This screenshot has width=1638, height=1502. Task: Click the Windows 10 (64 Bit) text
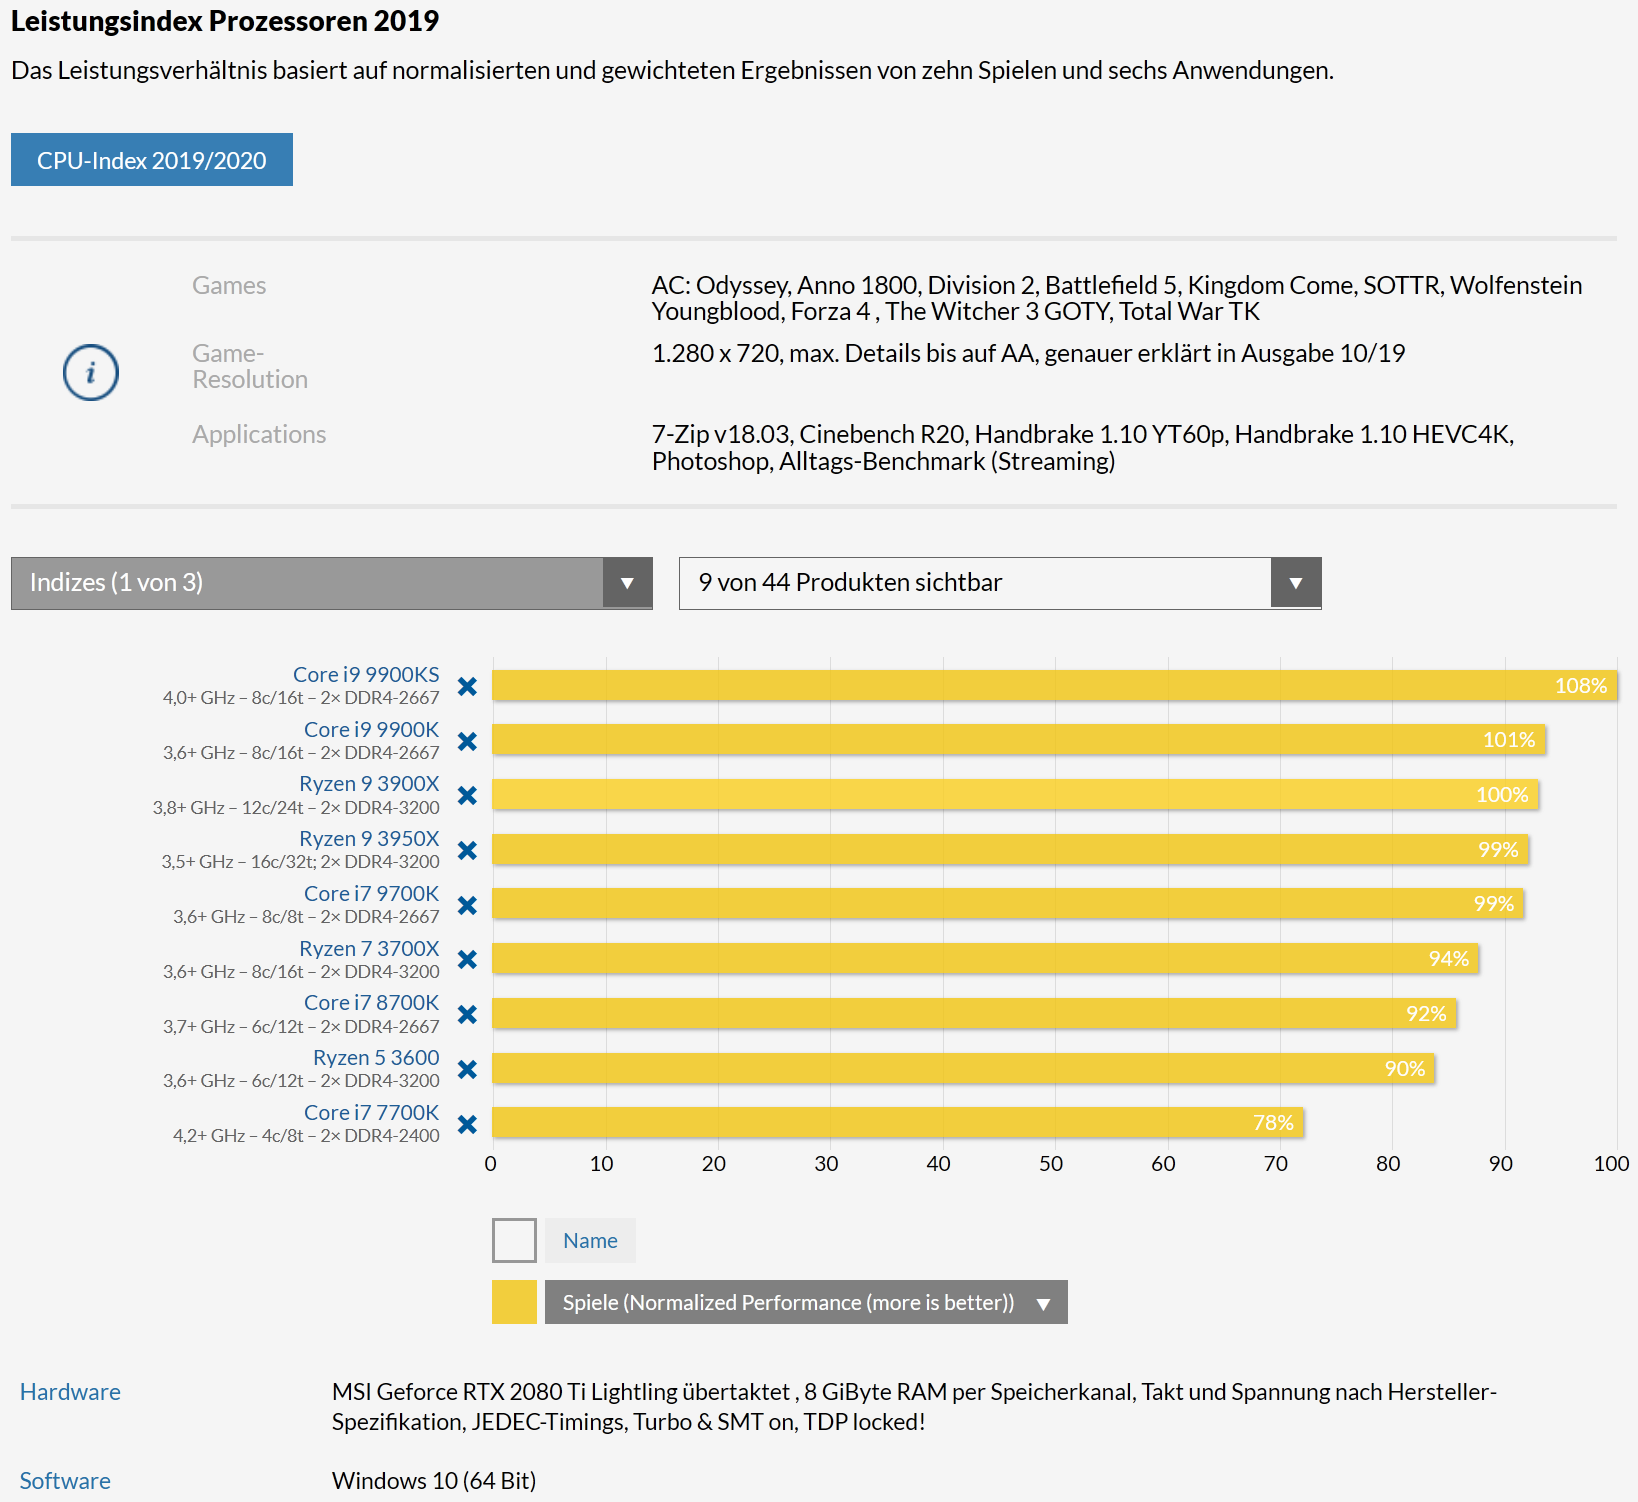(x=434, y=1481)
